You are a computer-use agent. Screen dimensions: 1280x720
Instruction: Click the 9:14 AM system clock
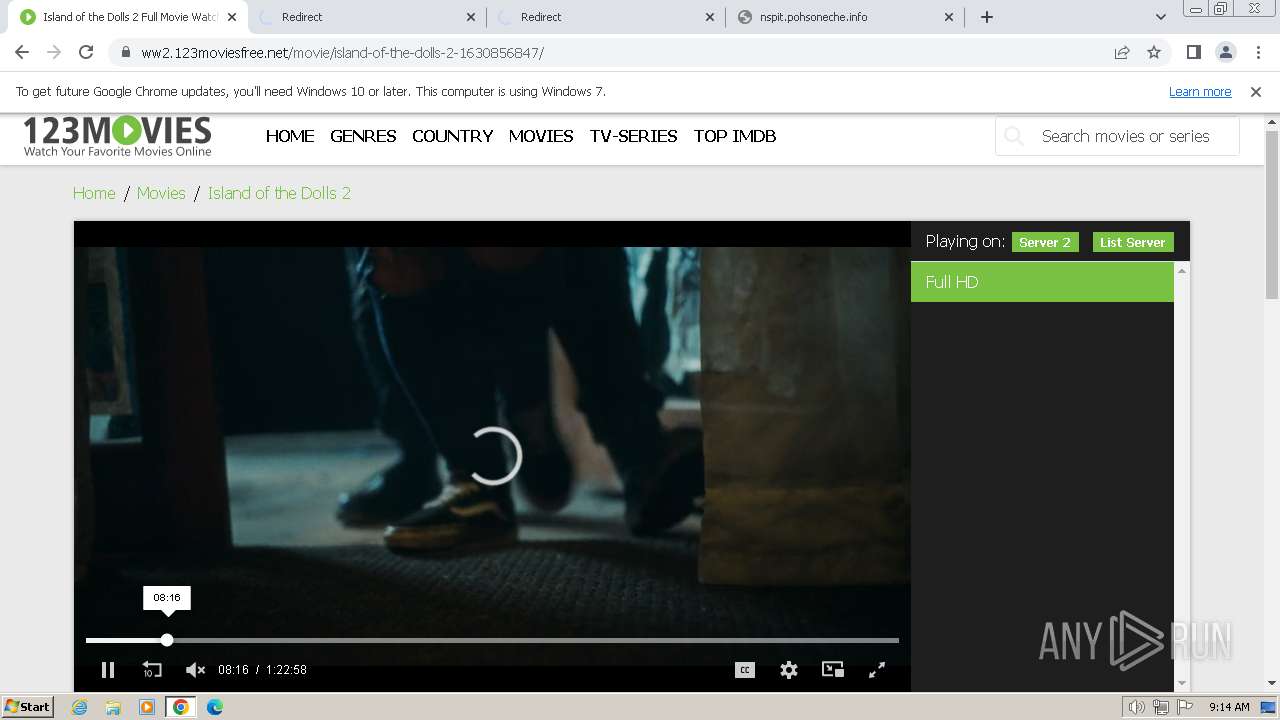coord(1229,707)
